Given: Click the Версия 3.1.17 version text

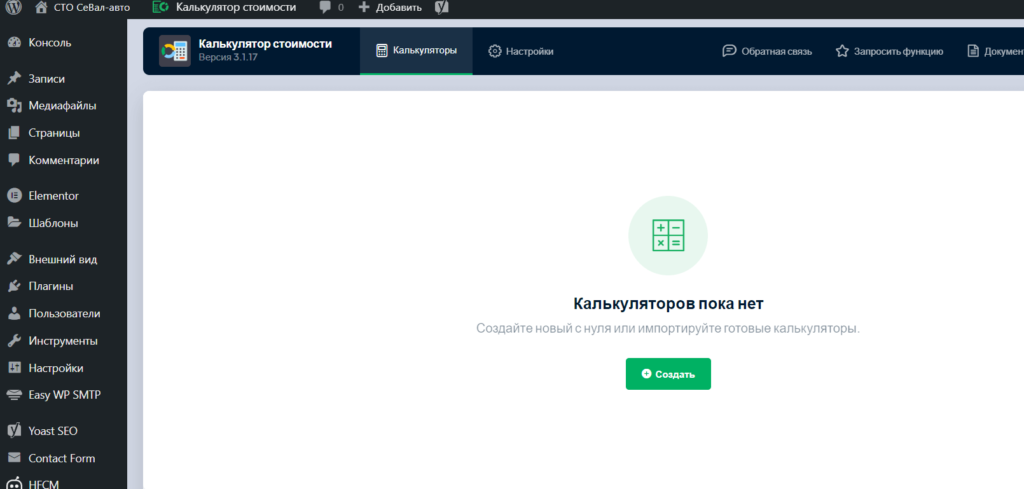Looking at the screenshot, I should pos(228,57).
